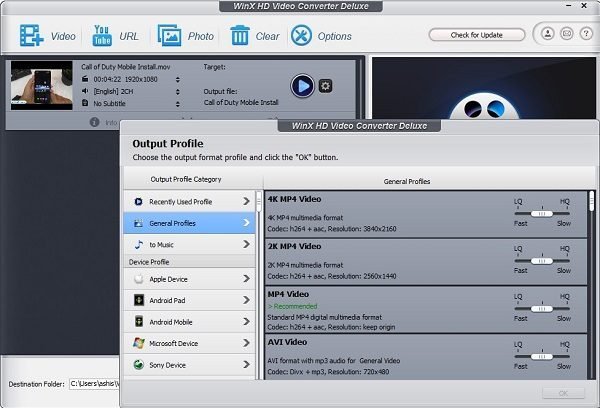Expand the Sony Device chevron
Image resolution: width=600 pixels, height=408 pixels.
pyautogui.click(x=246, y=364)
